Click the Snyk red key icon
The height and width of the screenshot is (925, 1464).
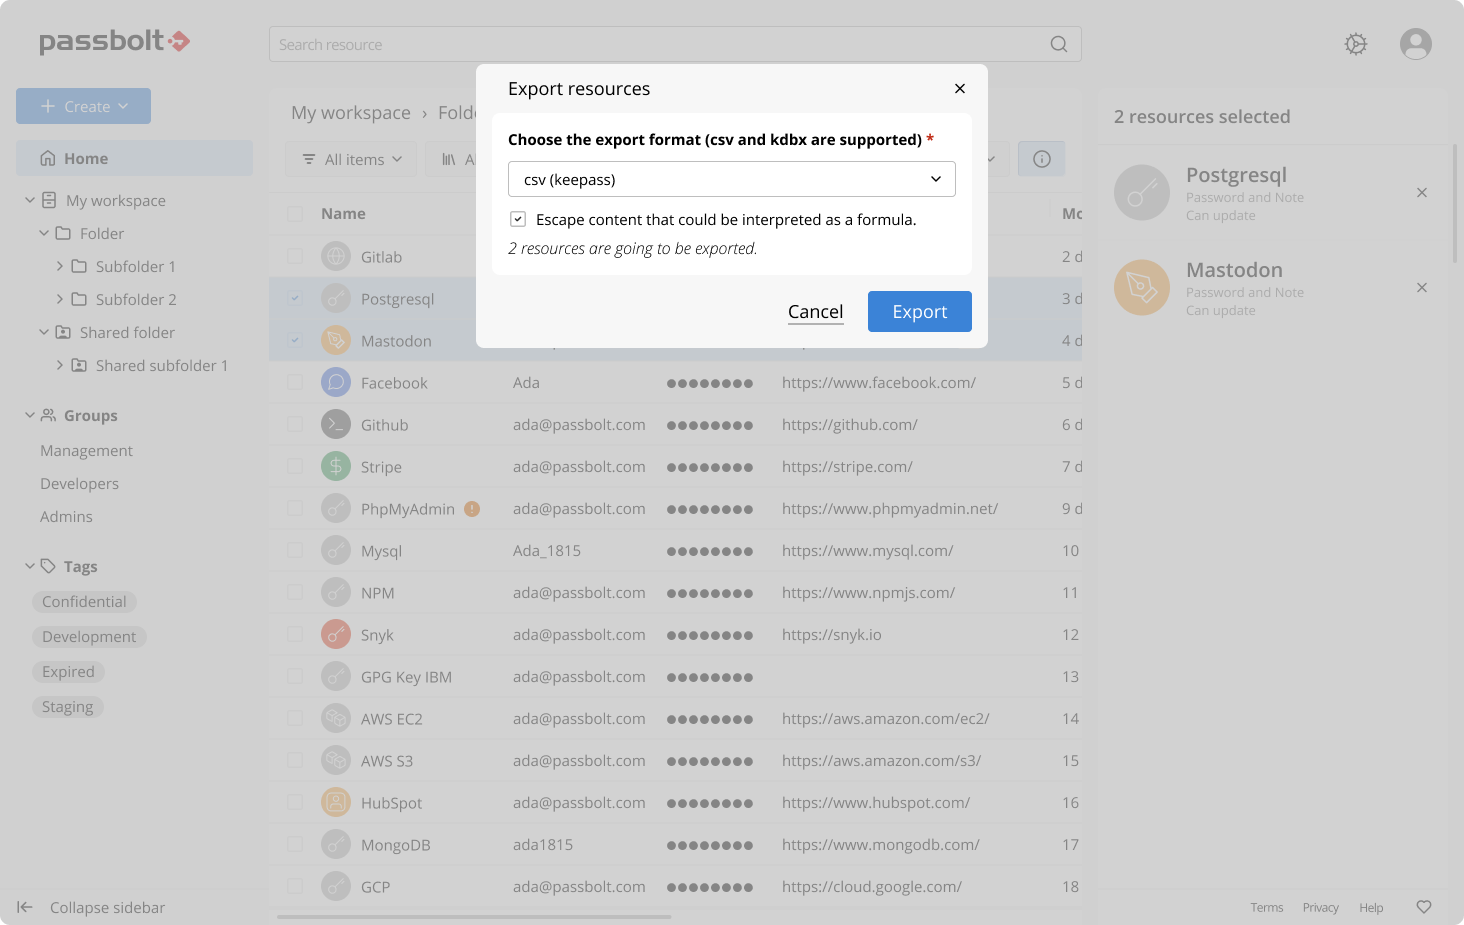(336, 635)
